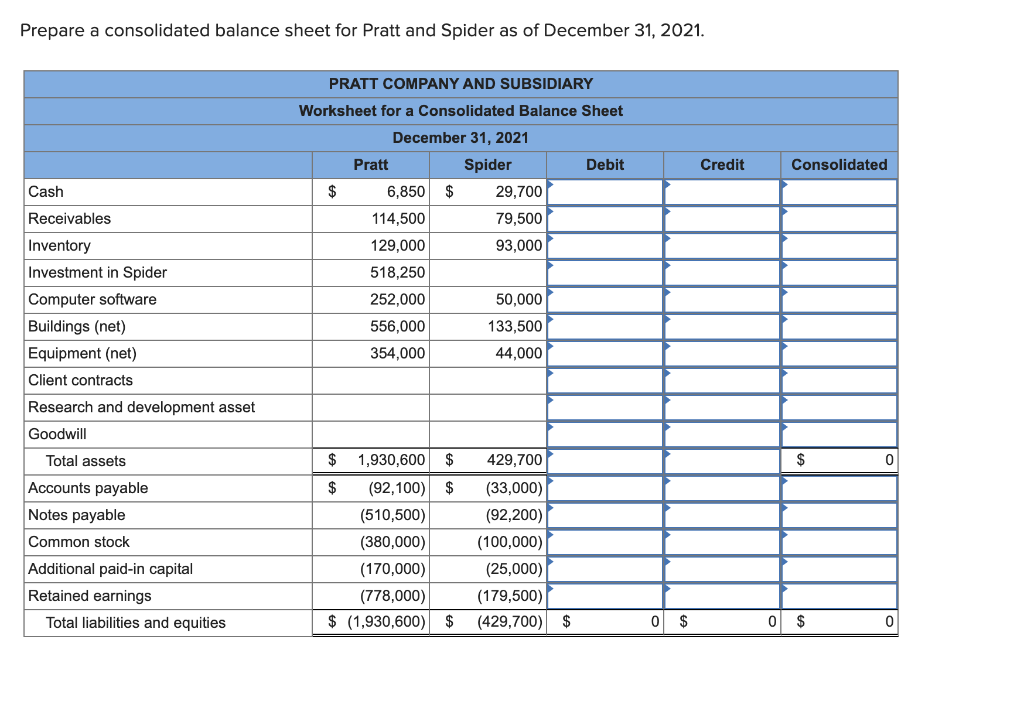Click the Credit cell for Retained earnings

click(x=722, y=595)
